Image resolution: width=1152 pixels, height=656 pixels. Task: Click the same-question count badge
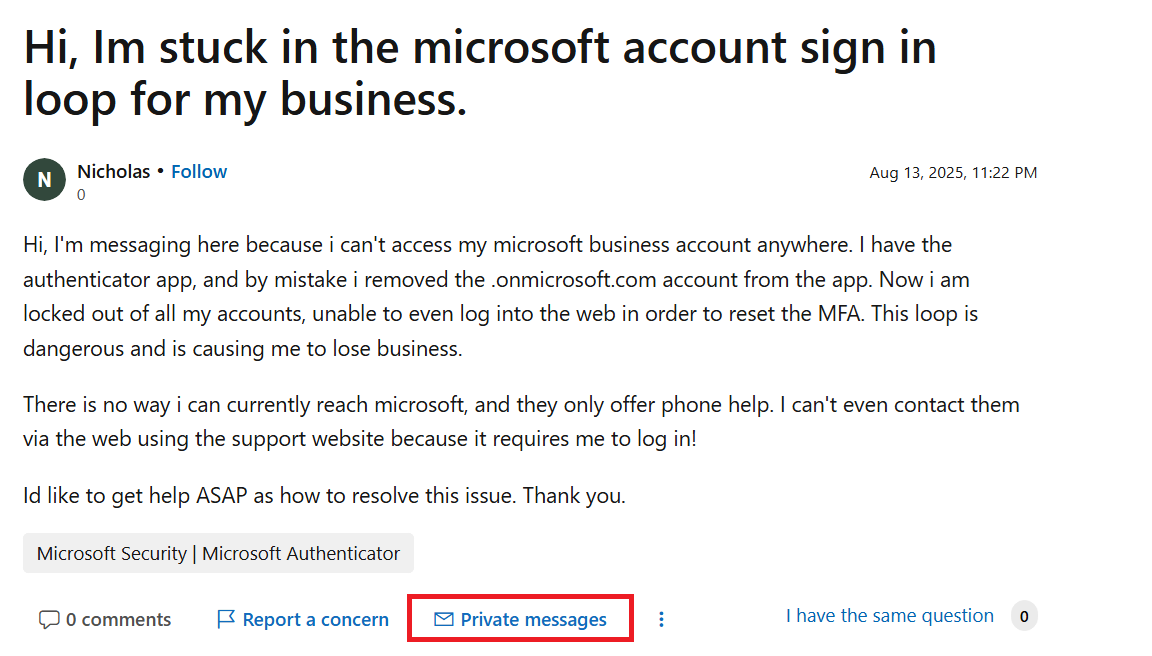(1023, 616)
